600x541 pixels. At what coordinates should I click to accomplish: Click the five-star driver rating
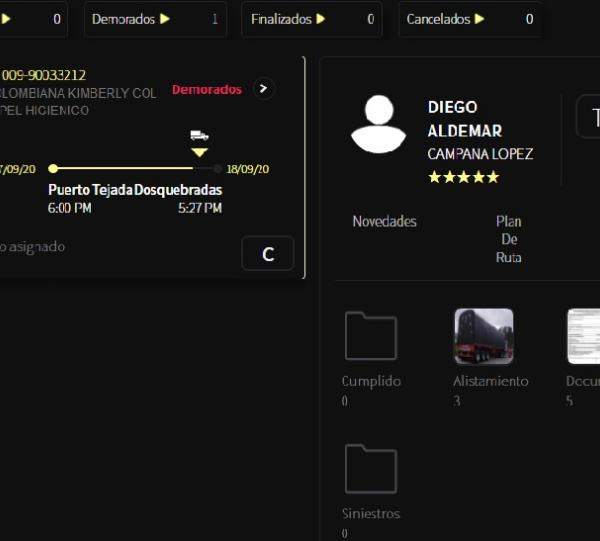coord(464,177)
